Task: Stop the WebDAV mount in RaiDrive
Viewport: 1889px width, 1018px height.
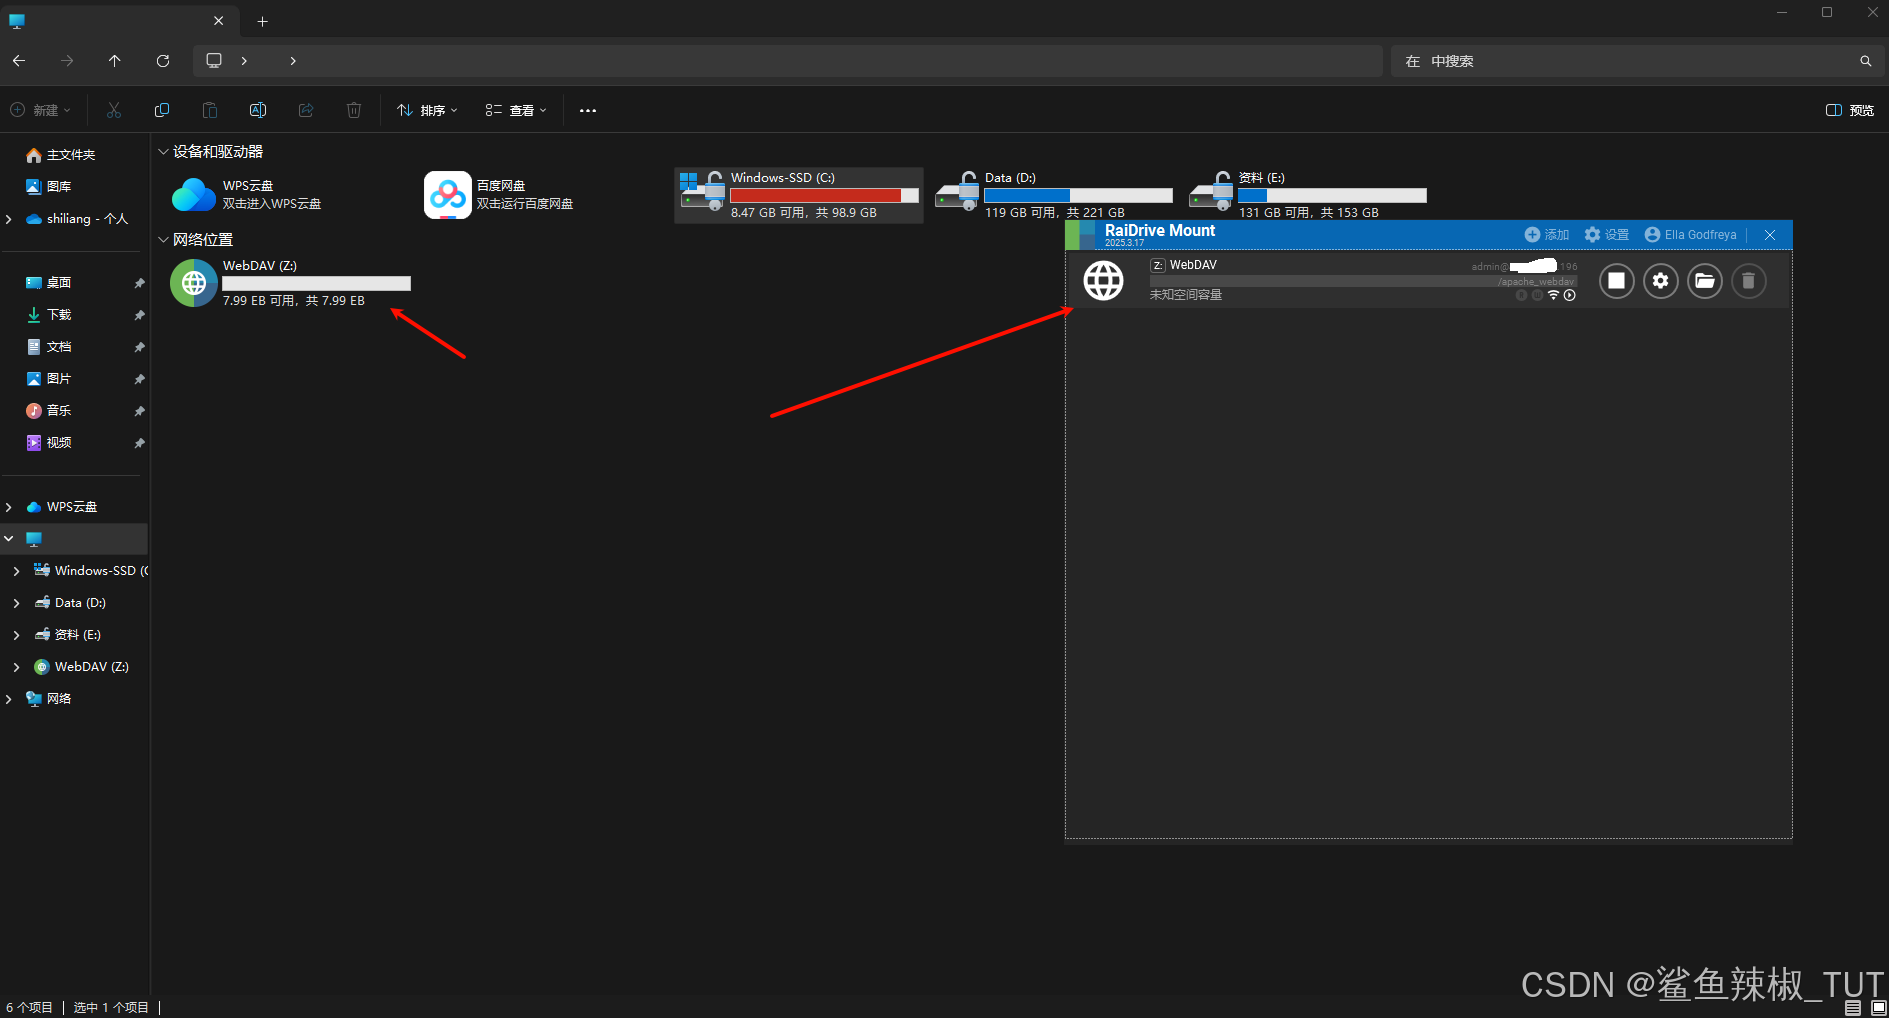Action: (1617, 281)
